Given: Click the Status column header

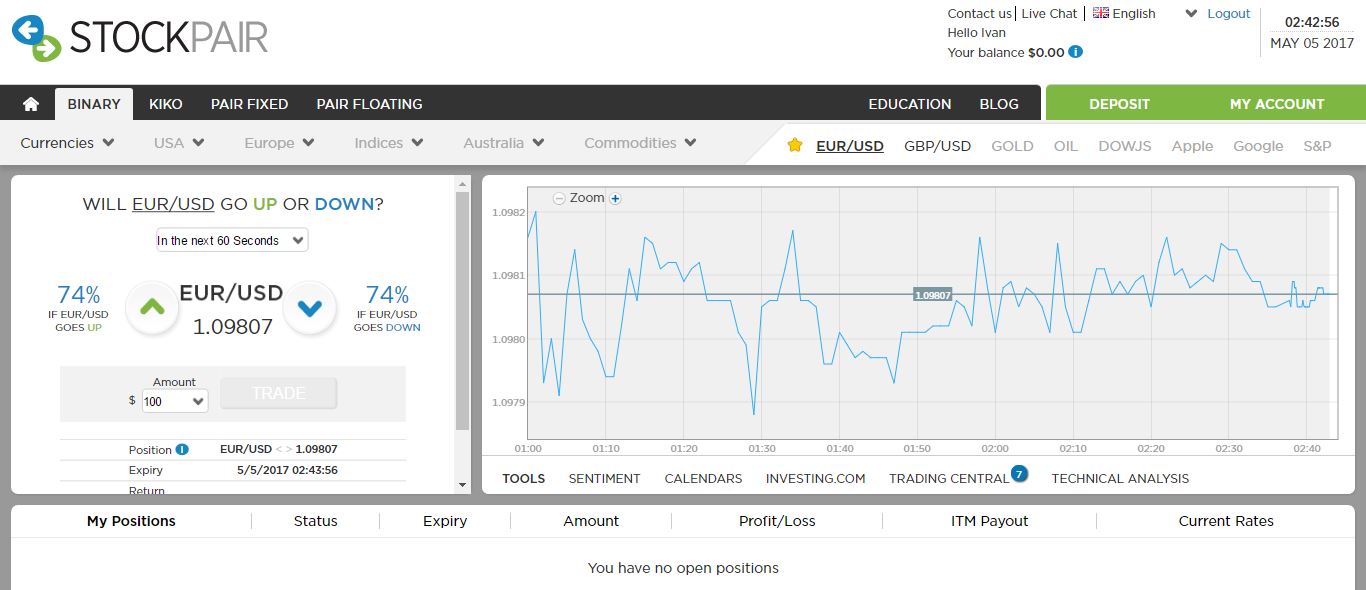Looking at the screenshot, I should (316, 521).
